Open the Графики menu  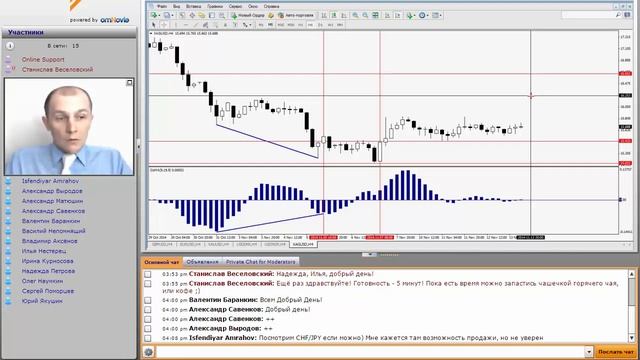(215, 7)
